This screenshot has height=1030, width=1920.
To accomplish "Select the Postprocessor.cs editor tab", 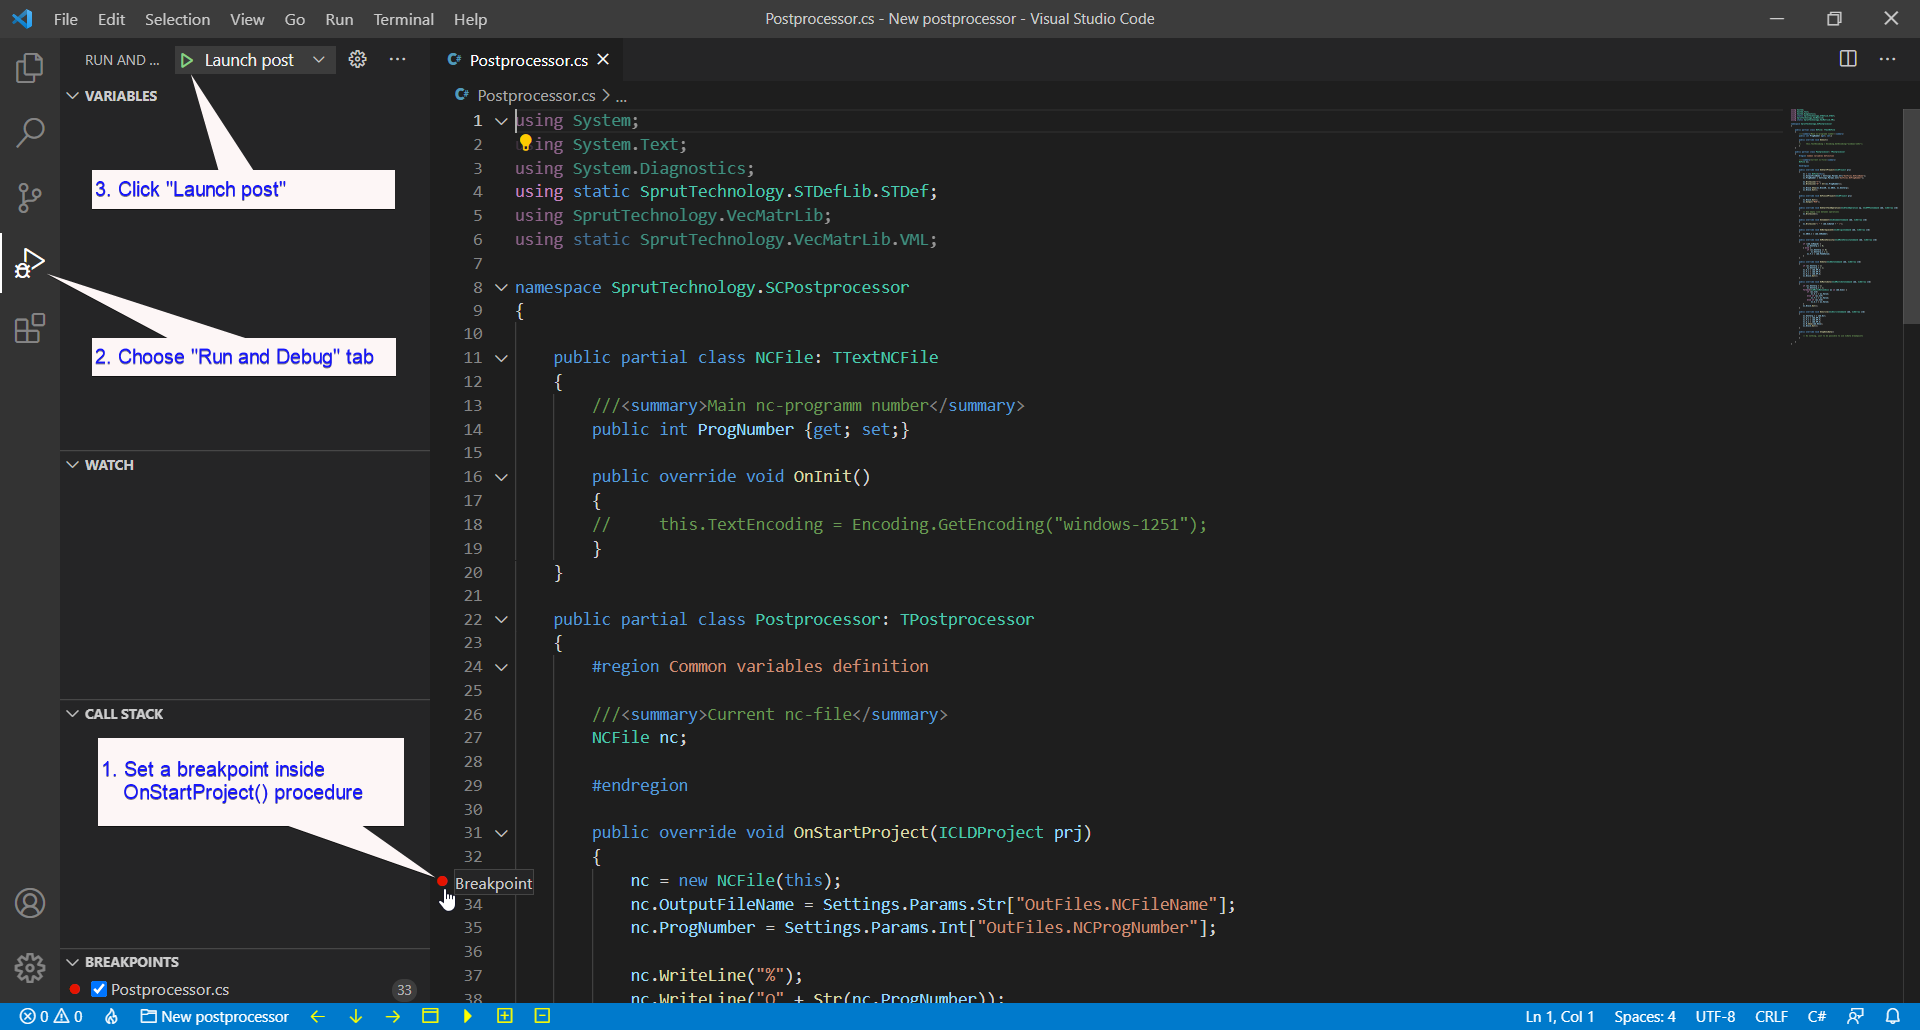I will pyautogui.click(x=528, y=60).
